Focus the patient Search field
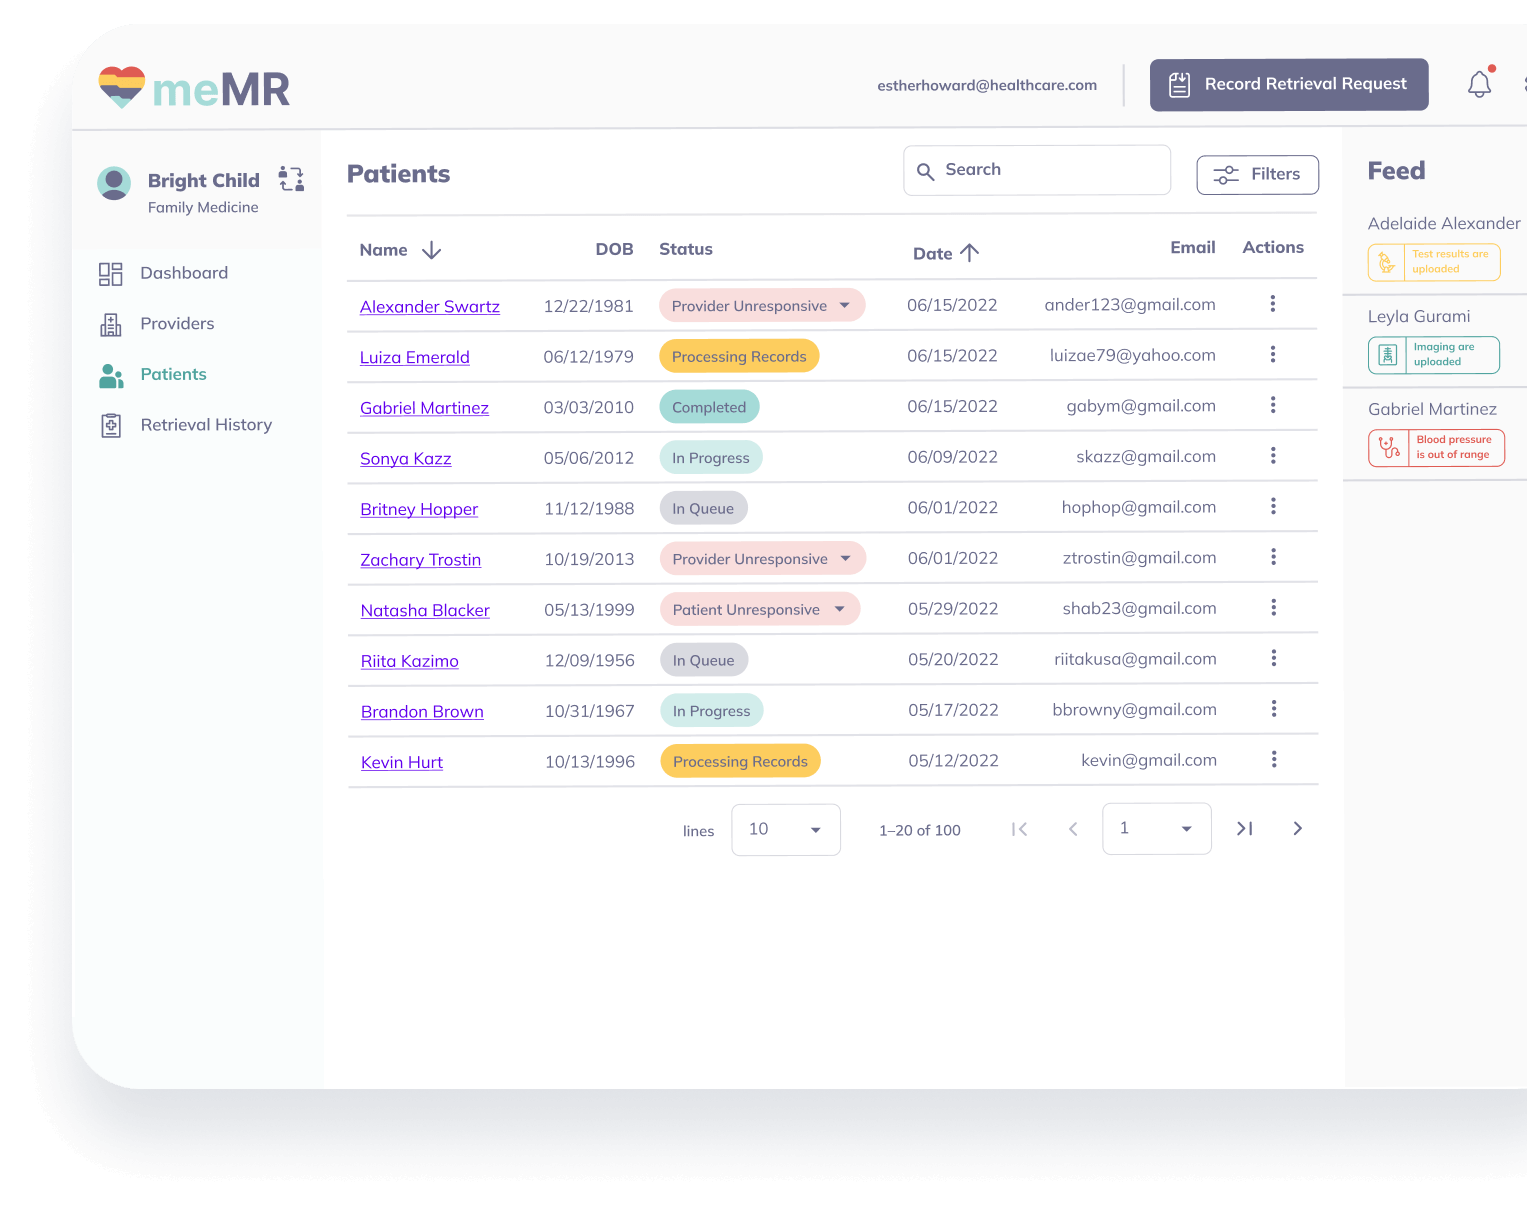Image resolution: width=1527 pixels, height=1212 pixels. [x=1037, y=170]
